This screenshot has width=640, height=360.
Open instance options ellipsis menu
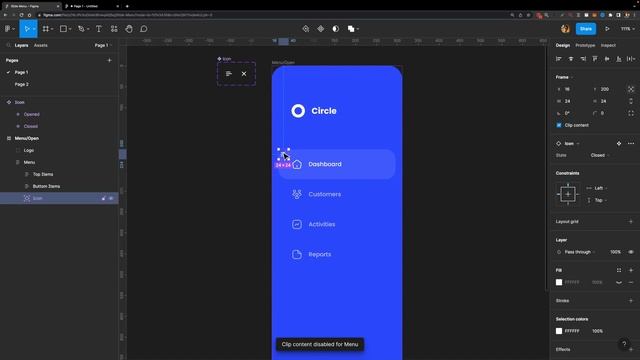point(631,144)
